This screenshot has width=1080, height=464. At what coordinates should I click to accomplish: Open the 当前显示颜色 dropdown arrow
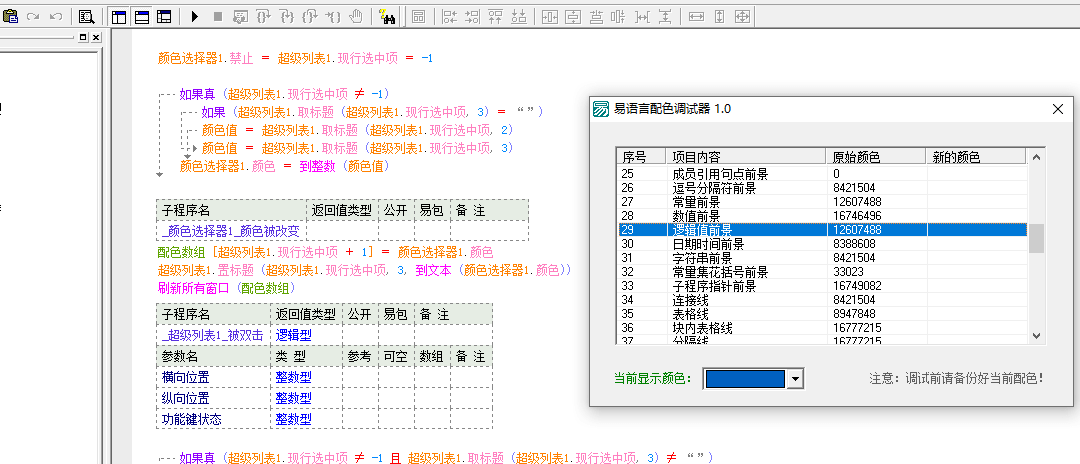pyautogui.click(x=795, y=379)
